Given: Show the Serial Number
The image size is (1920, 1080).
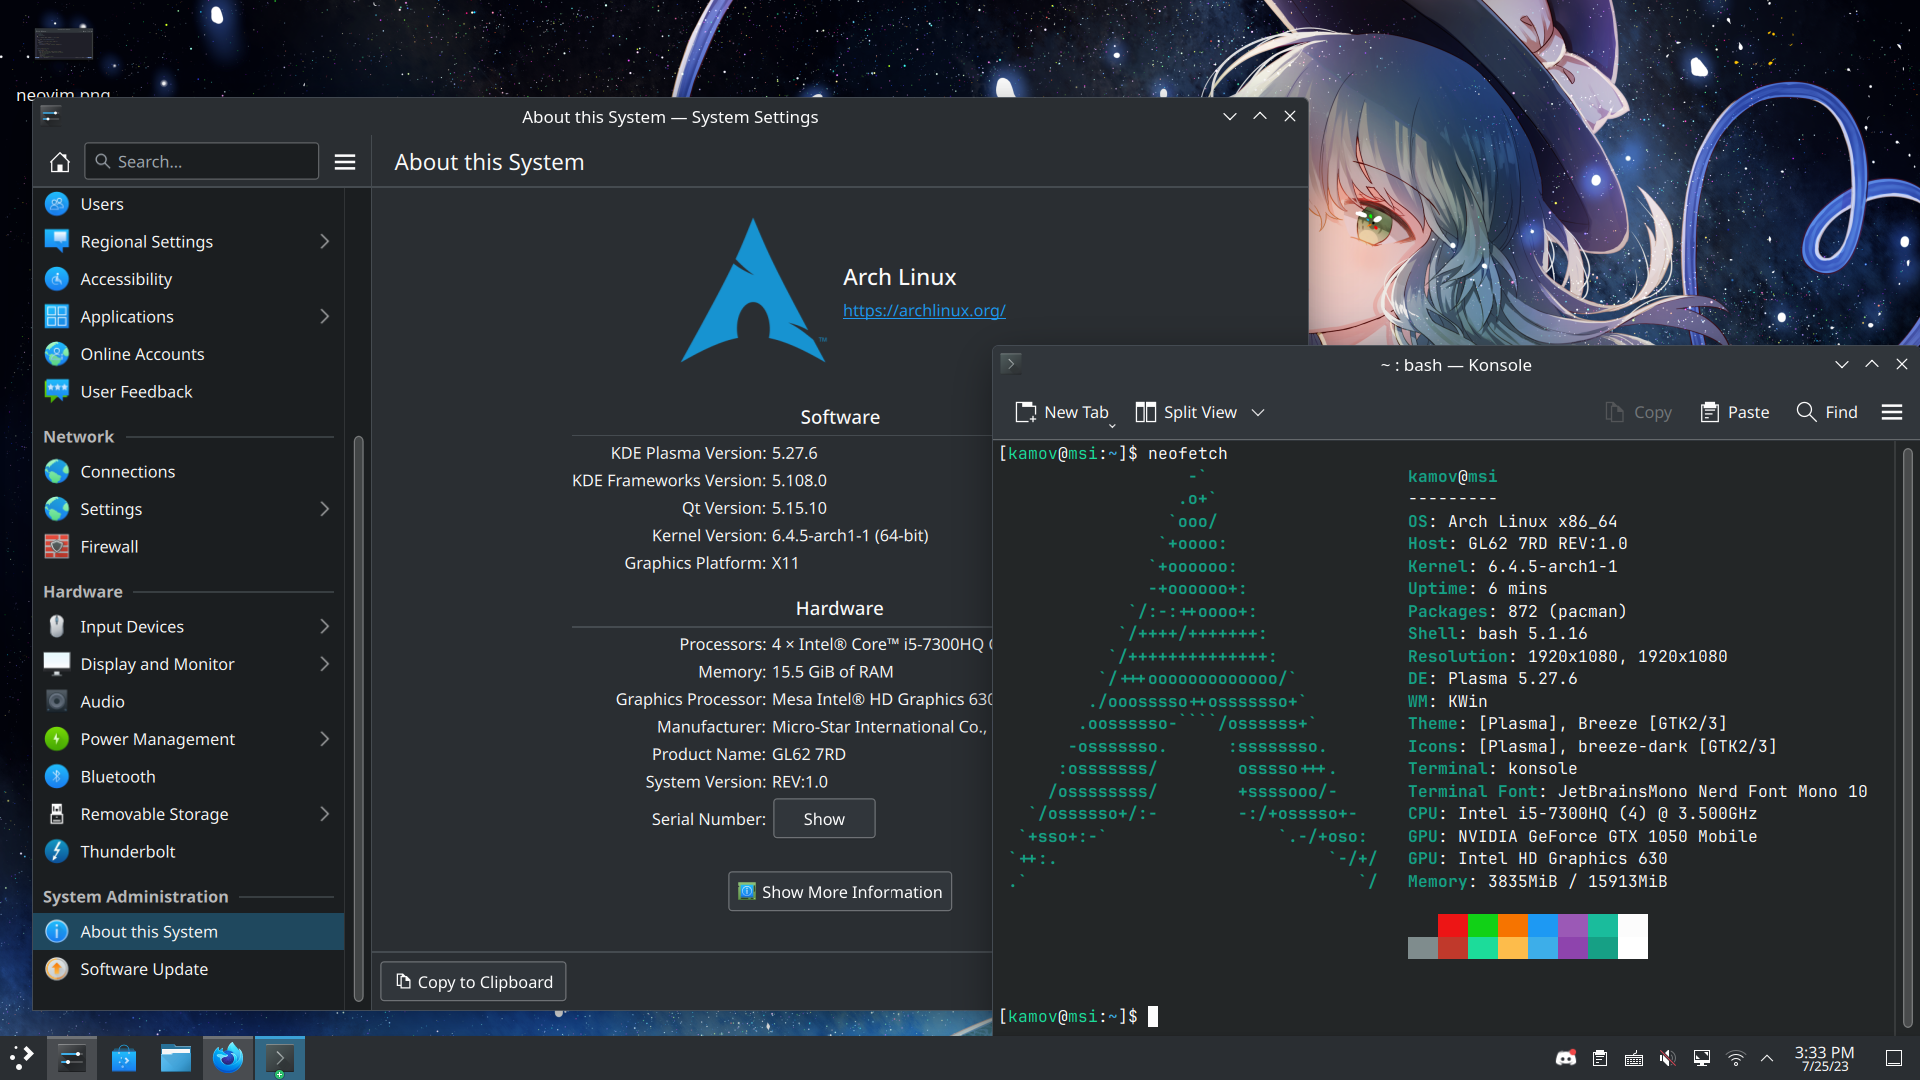Looking at the screenshot, I should tap(824, 819).
